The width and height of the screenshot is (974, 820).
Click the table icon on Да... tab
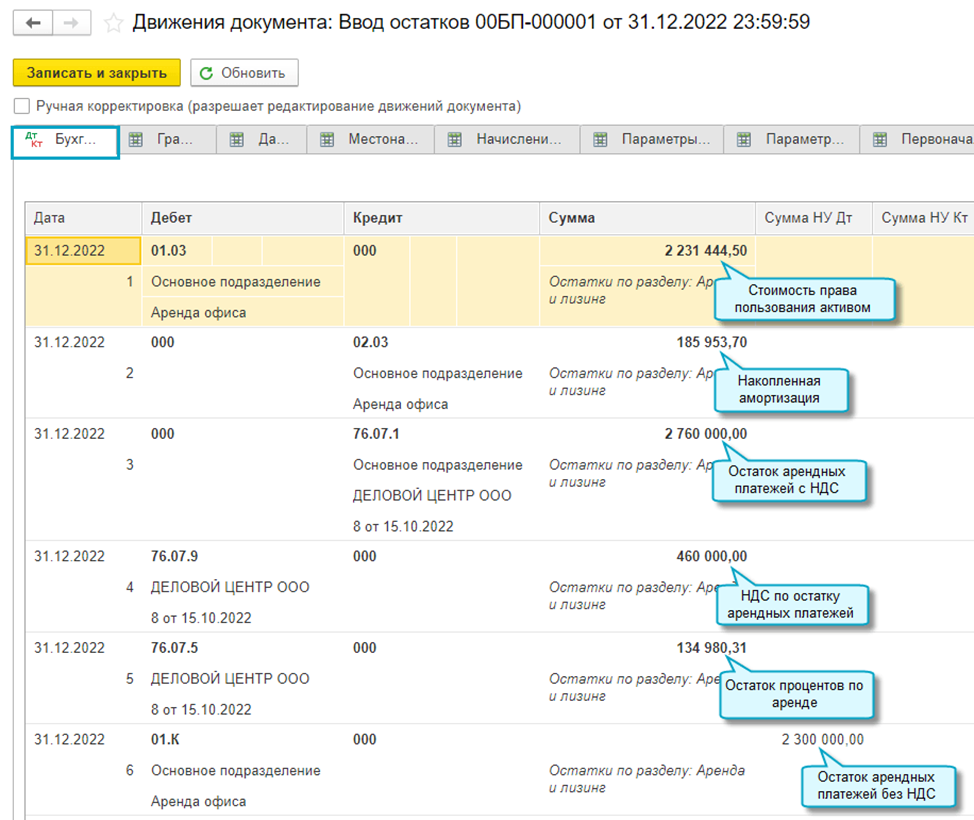pyautogui.click(x=237, y=141)
